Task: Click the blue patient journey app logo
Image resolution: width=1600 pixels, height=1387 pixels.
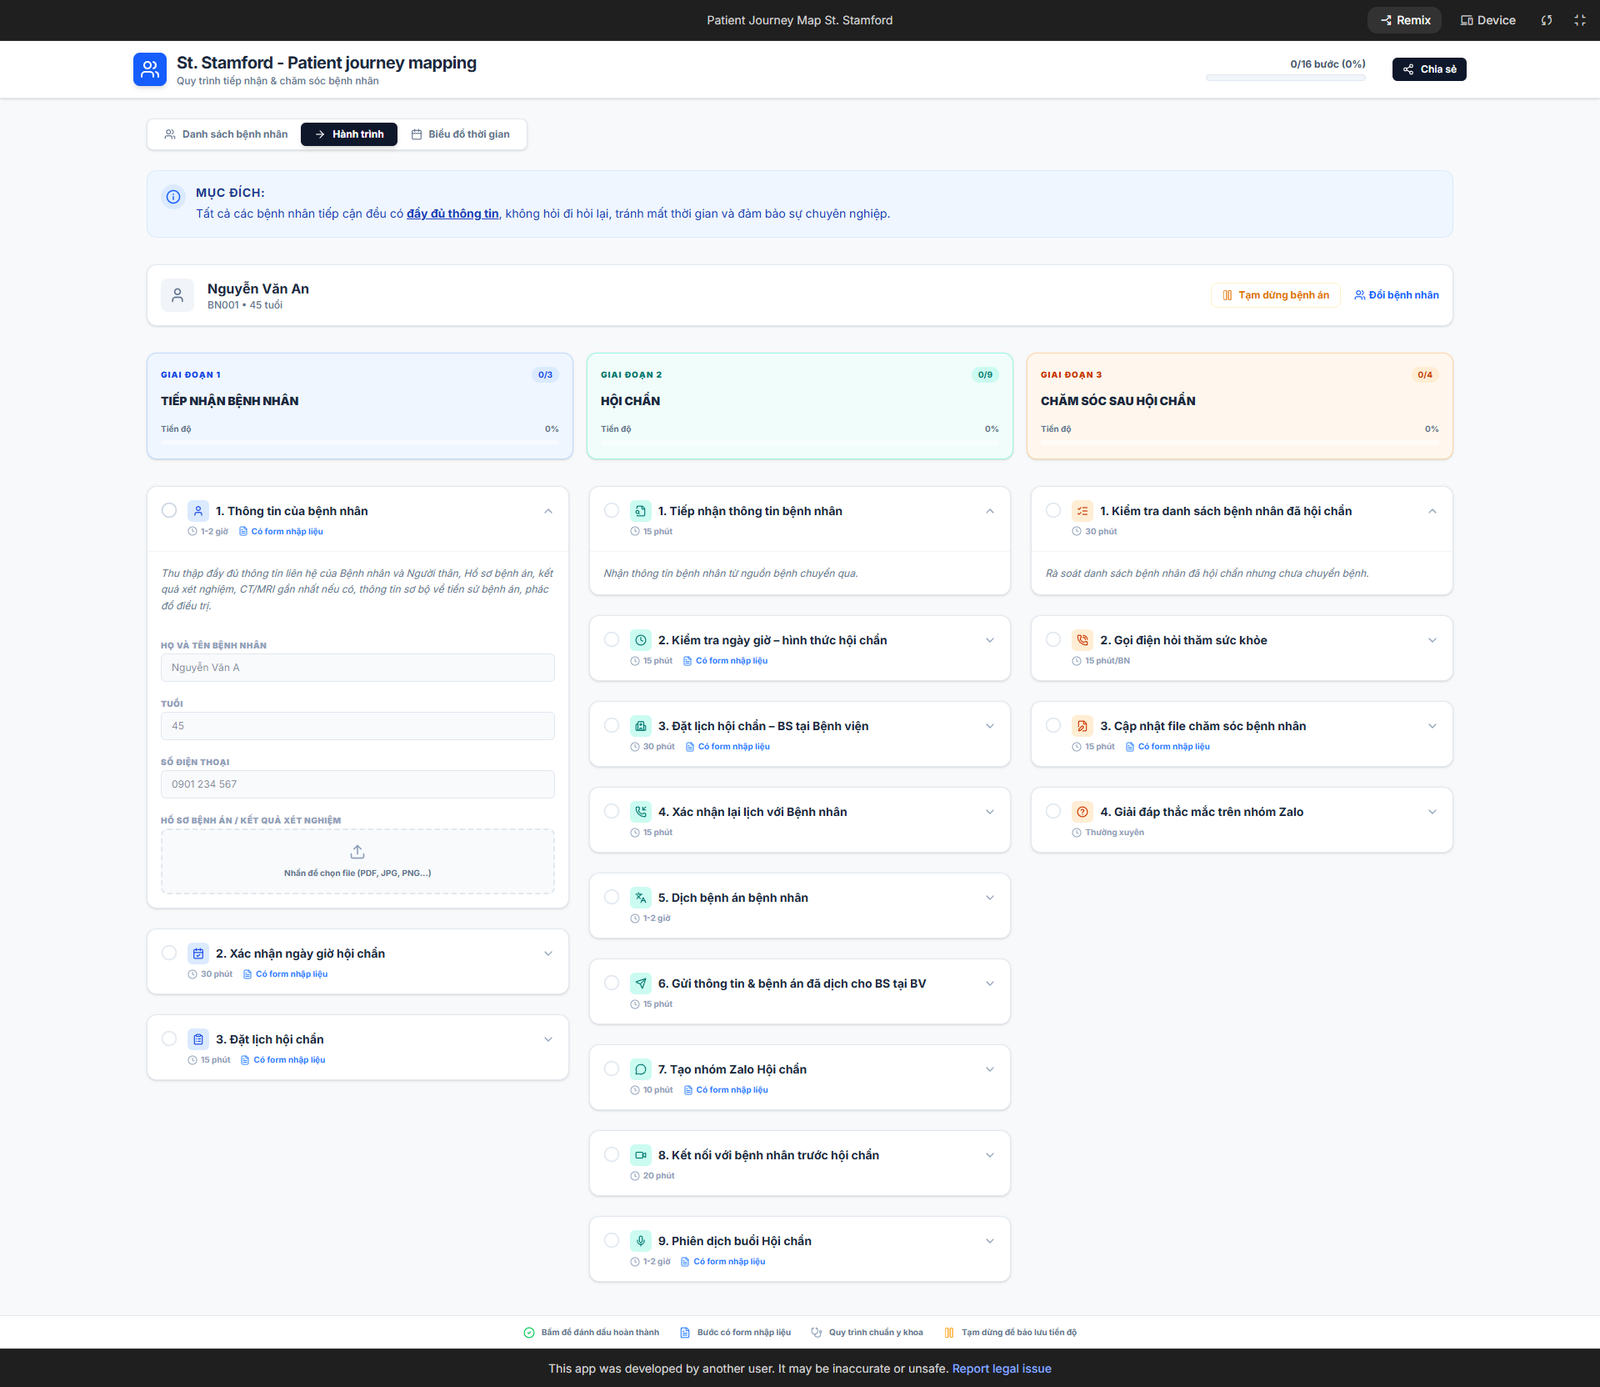Action: 150,69
